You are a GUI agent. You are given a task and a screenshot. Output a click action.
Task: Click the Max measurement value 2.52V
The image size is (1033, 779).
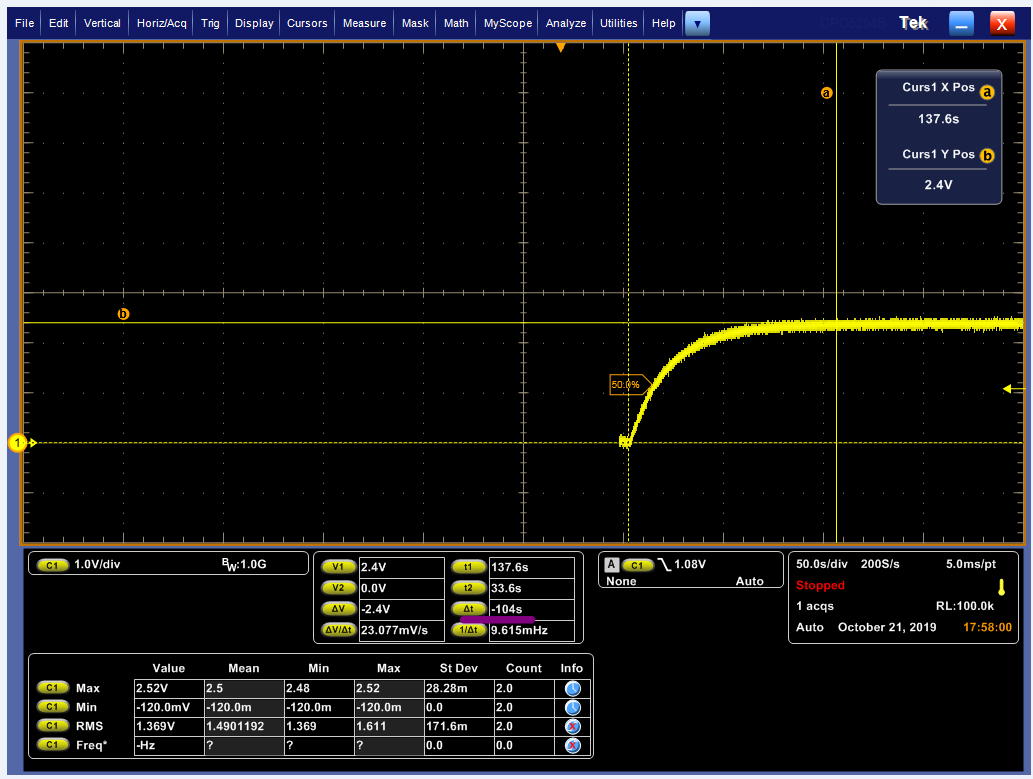click(169, 688)
